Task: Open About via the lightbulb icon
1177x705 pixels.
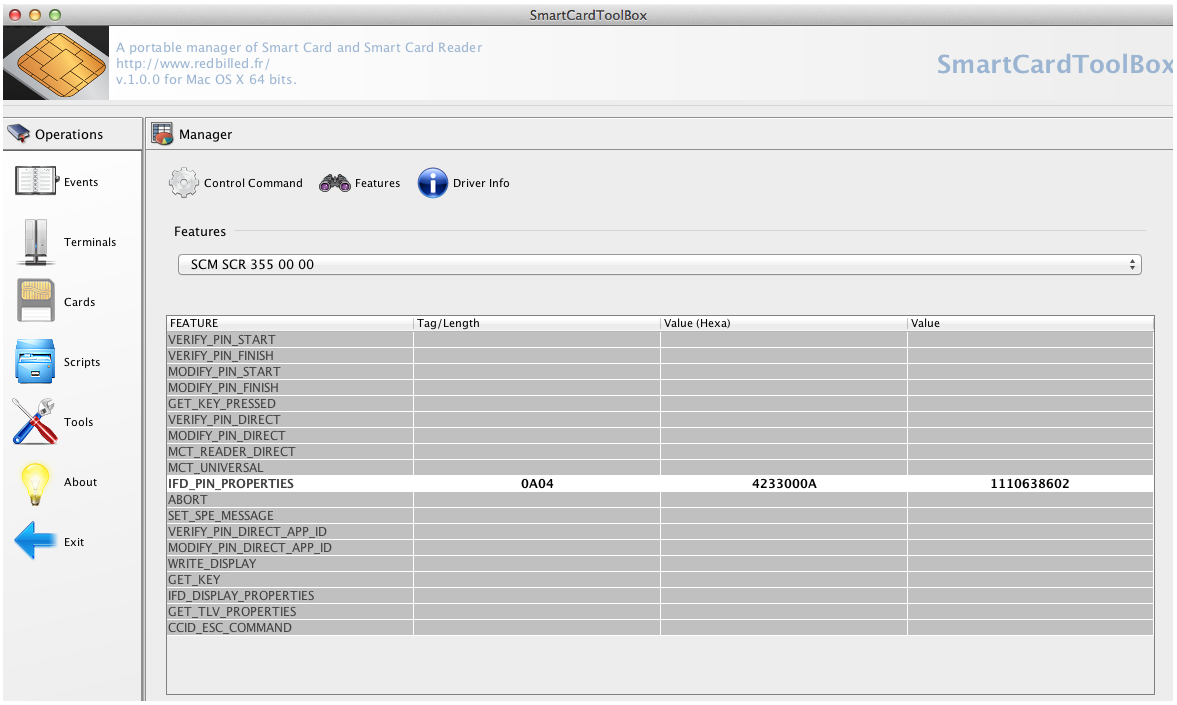Action: (36, 482)
